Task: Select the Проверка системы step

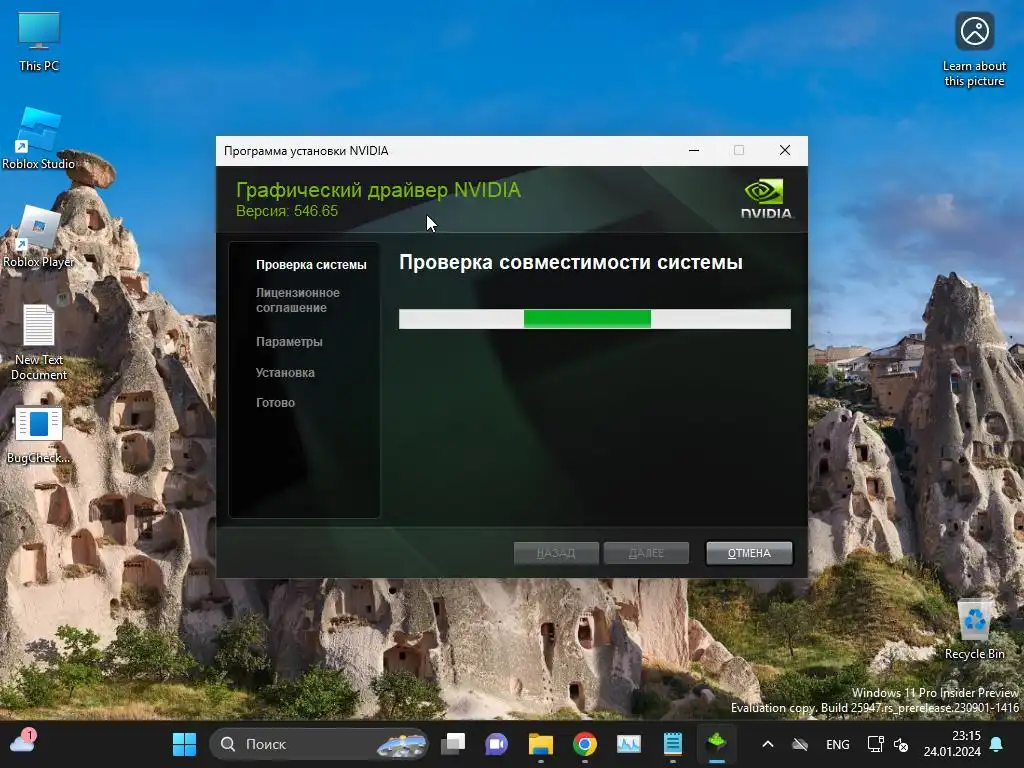Action: pyautogui.click(x=311, y=264)
